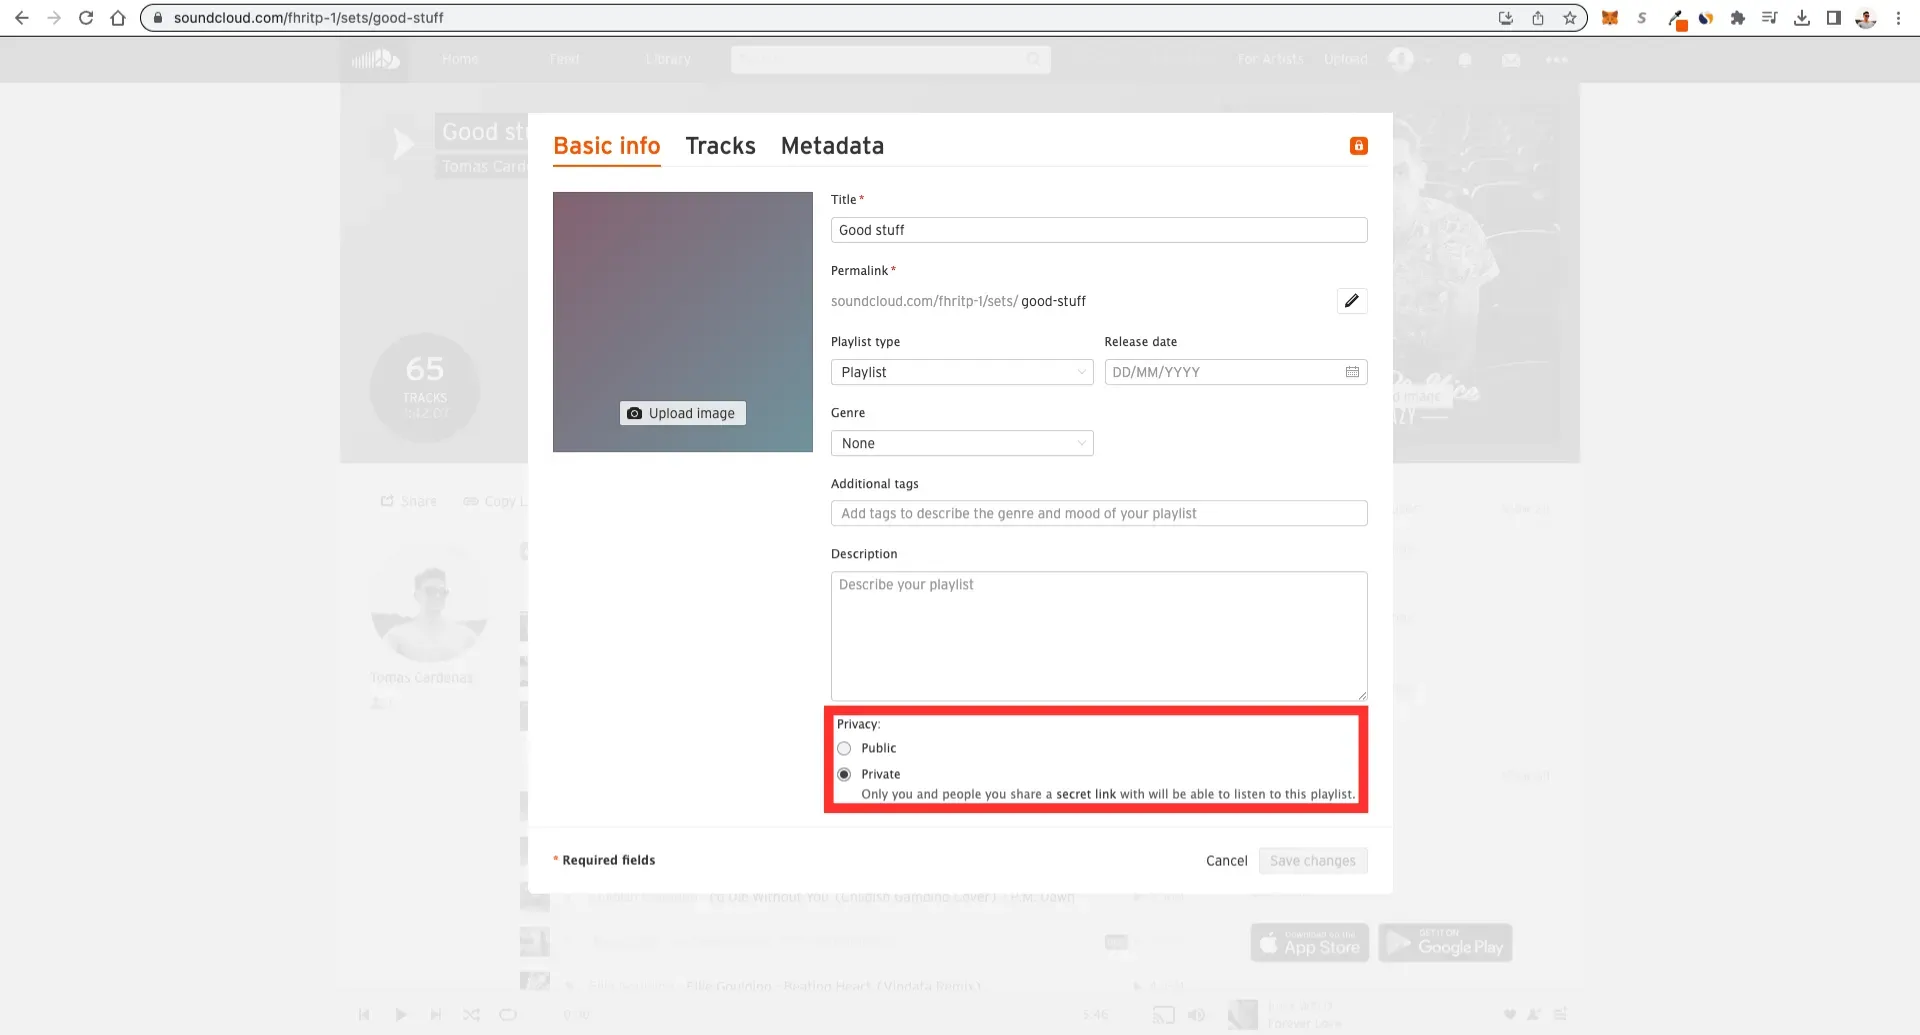The width and height of the screenshot is (1920, 1035).
Task: Open the MetaMask extension
Action: (1610, 17)
